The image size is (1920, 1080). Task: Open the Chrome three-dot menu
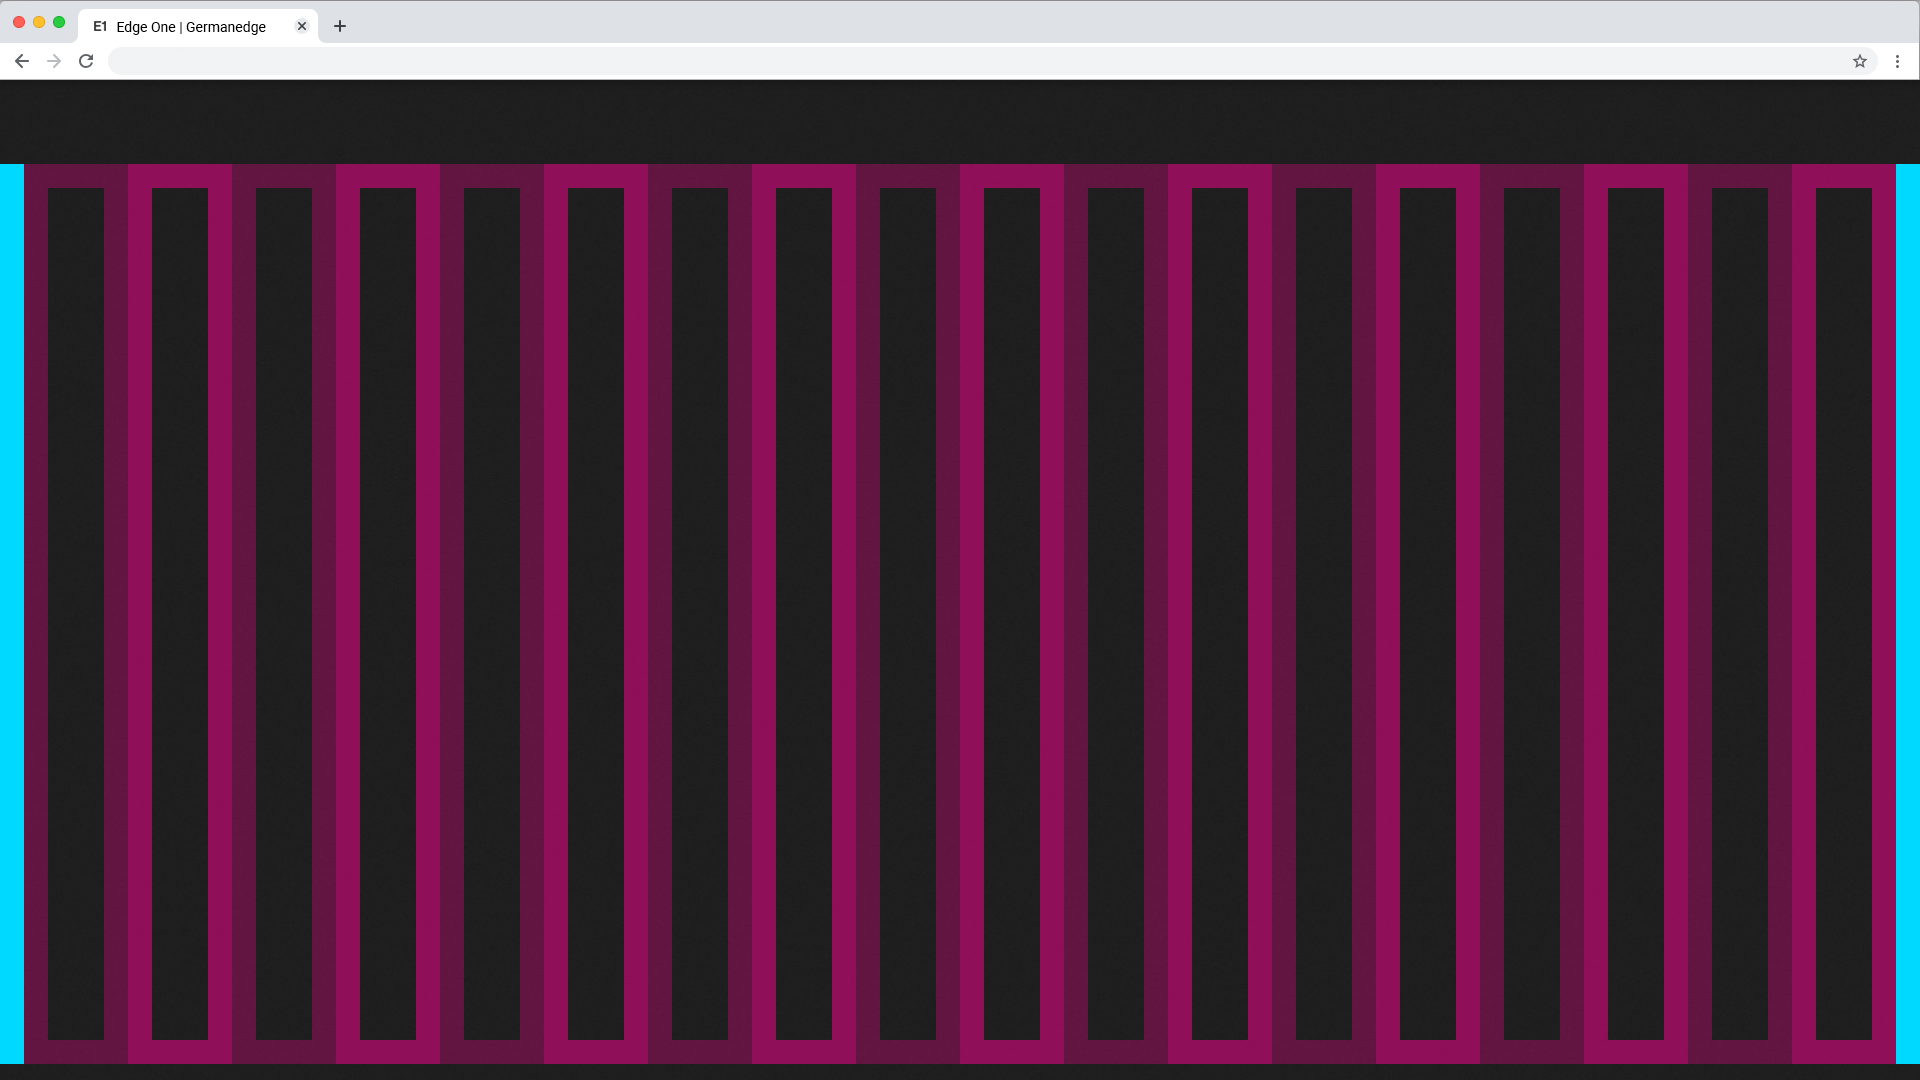pos(1897,61)
